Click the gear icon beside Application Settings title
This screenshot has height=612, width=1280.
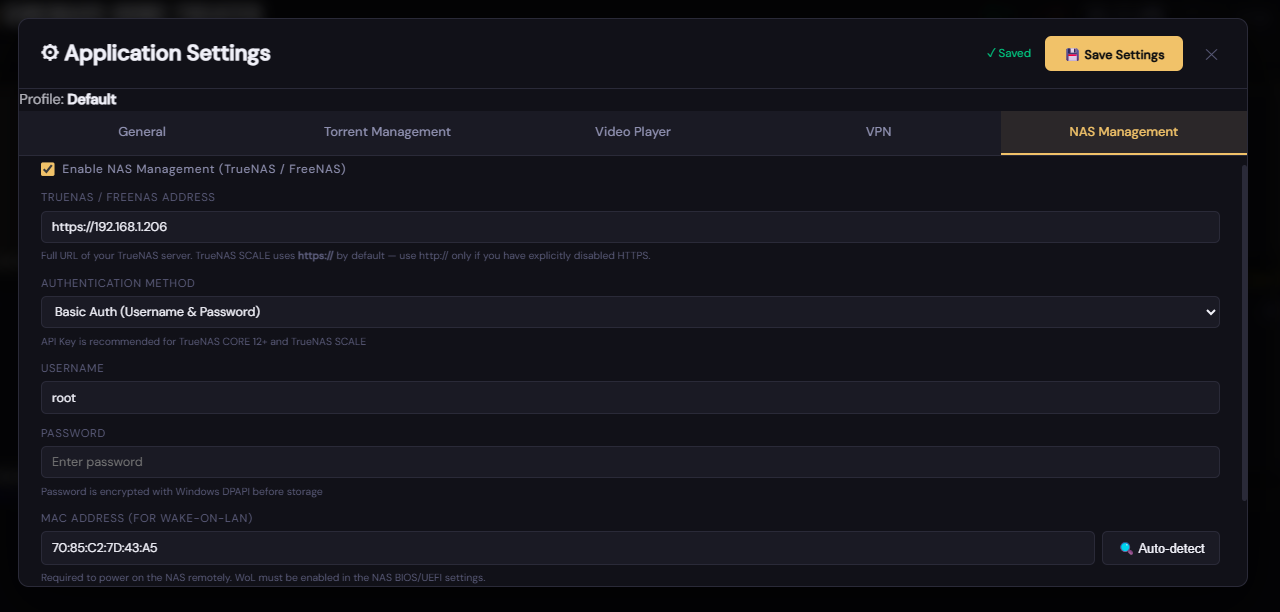pos(49,53)
